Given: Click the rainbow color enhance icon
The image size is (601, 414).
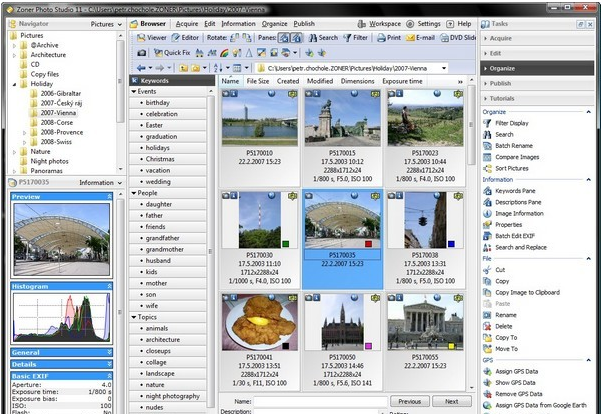Looking at the screenshot, I should [x=224, y=53].
